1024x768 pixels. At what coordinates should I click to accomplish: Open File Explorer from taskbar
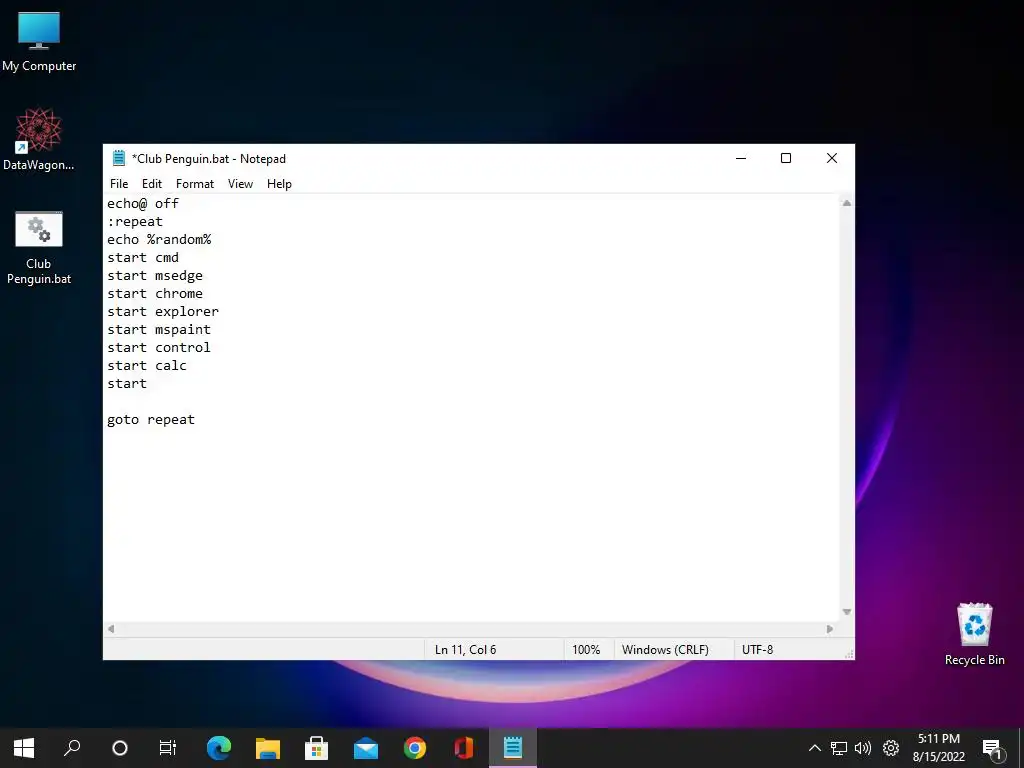[268, 748]
